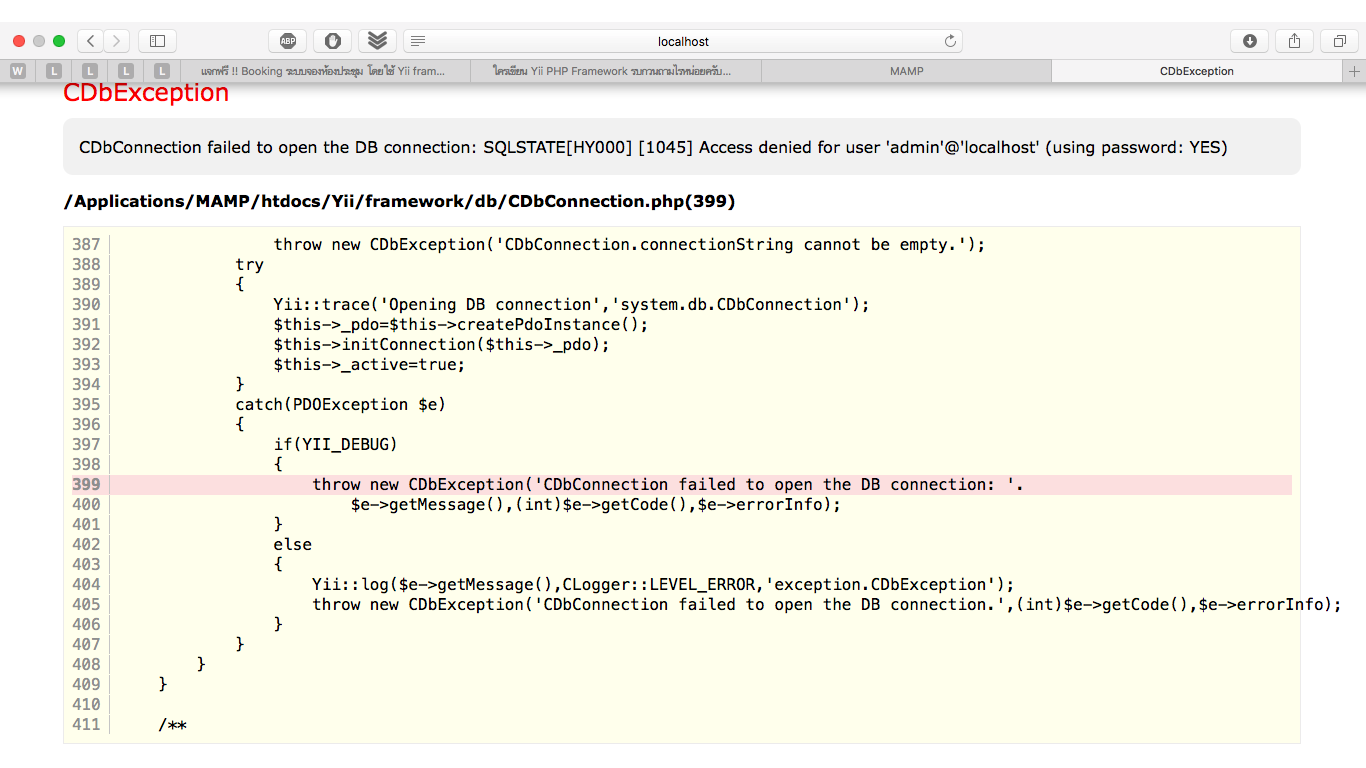Click line number 410 in the gutter

coord(86,704)
